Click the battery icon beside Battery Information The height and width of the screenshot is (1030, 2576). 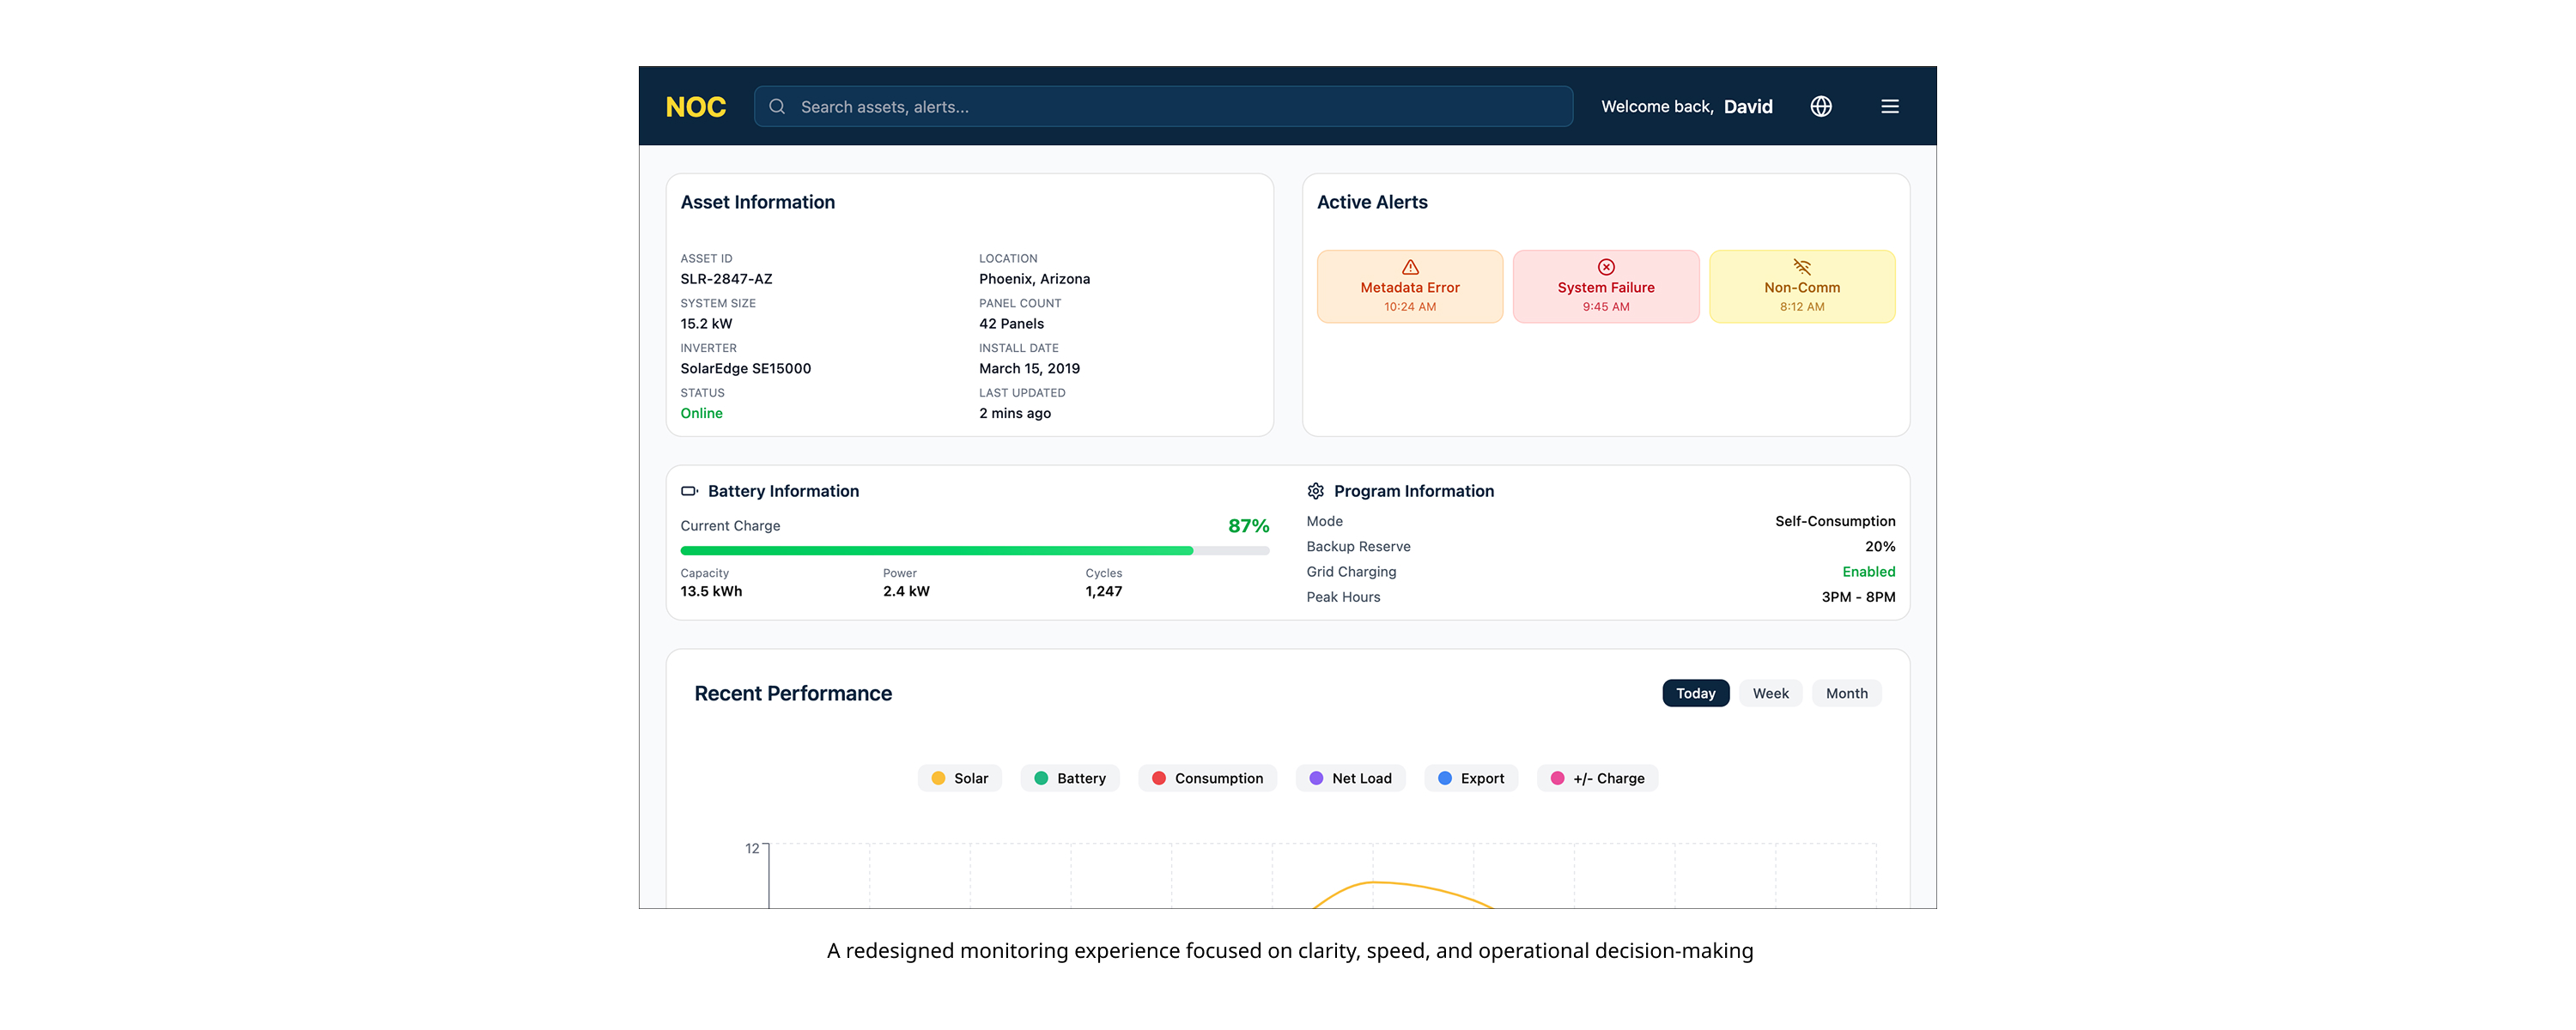[689, 491]
